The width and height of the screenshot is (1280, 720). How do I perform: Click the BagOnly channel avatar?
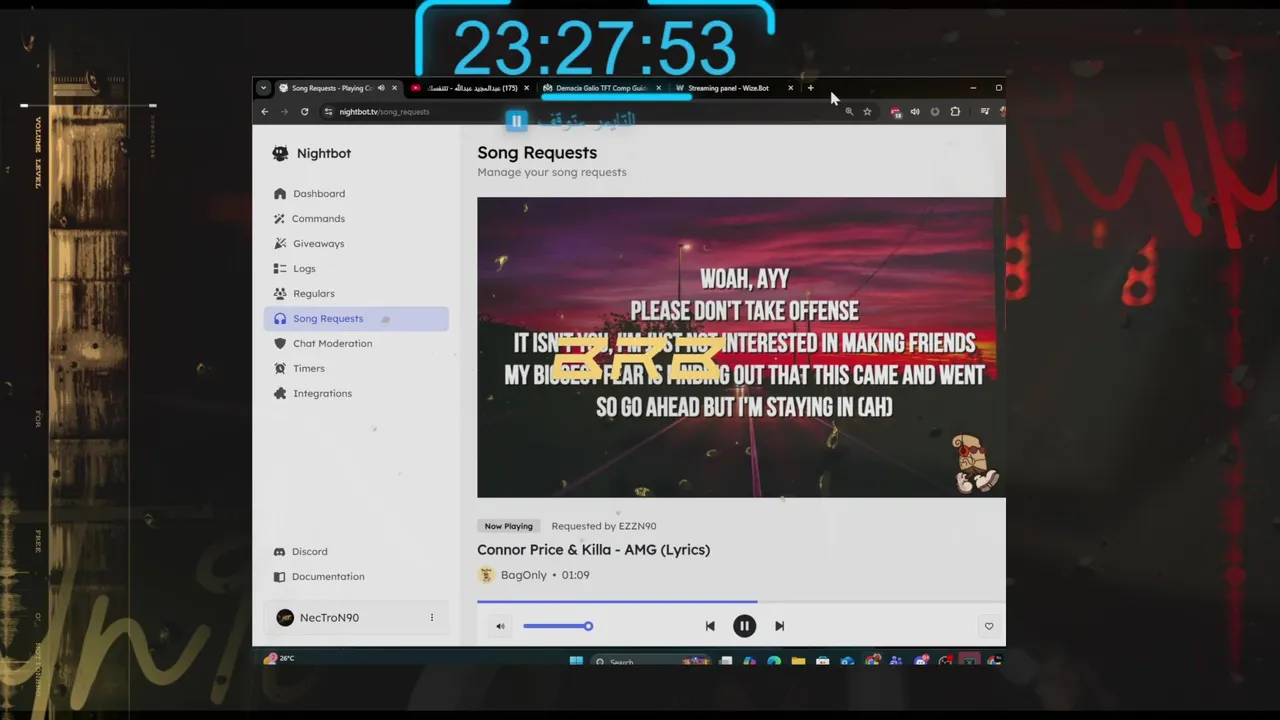[x=486, y=575]
